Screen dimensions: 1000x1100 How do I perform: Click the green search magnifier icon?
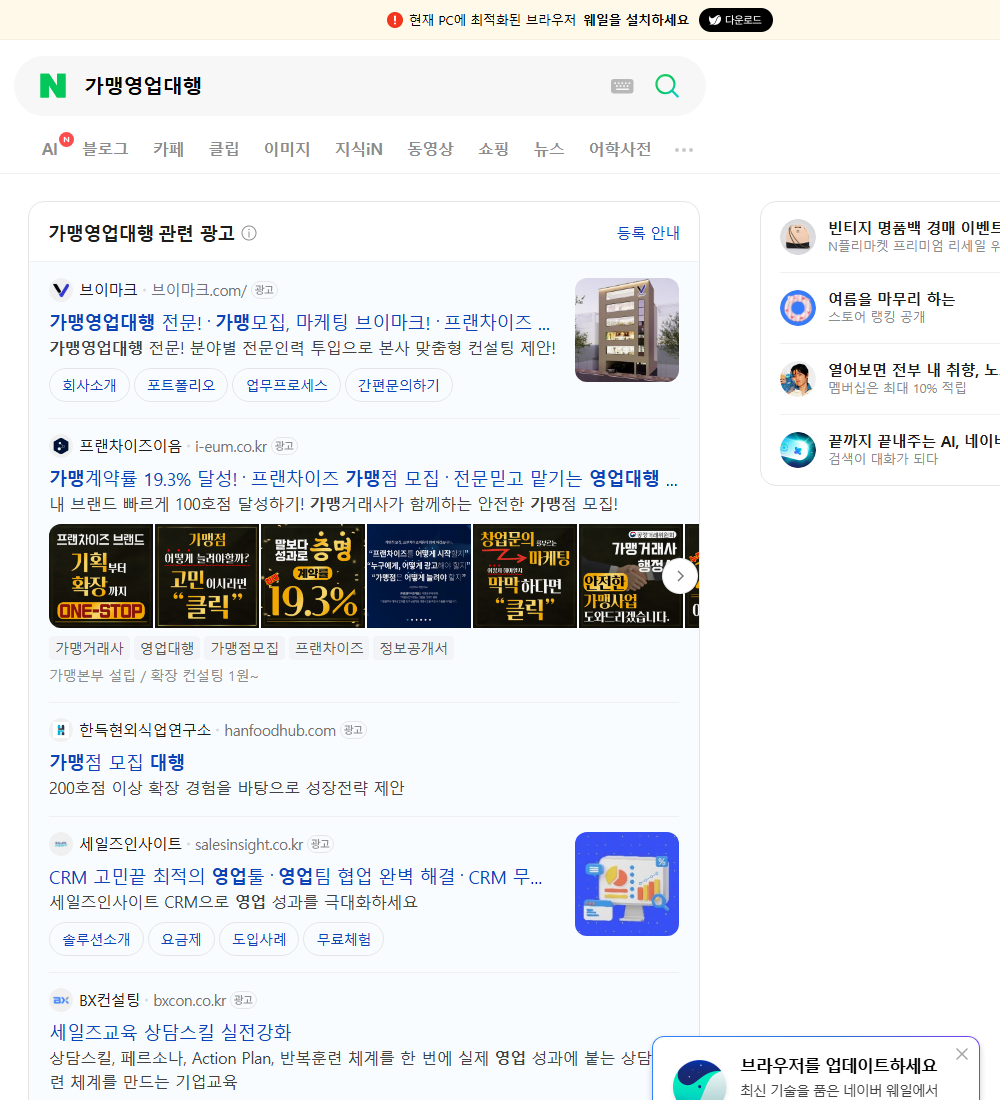pos(667,86)
